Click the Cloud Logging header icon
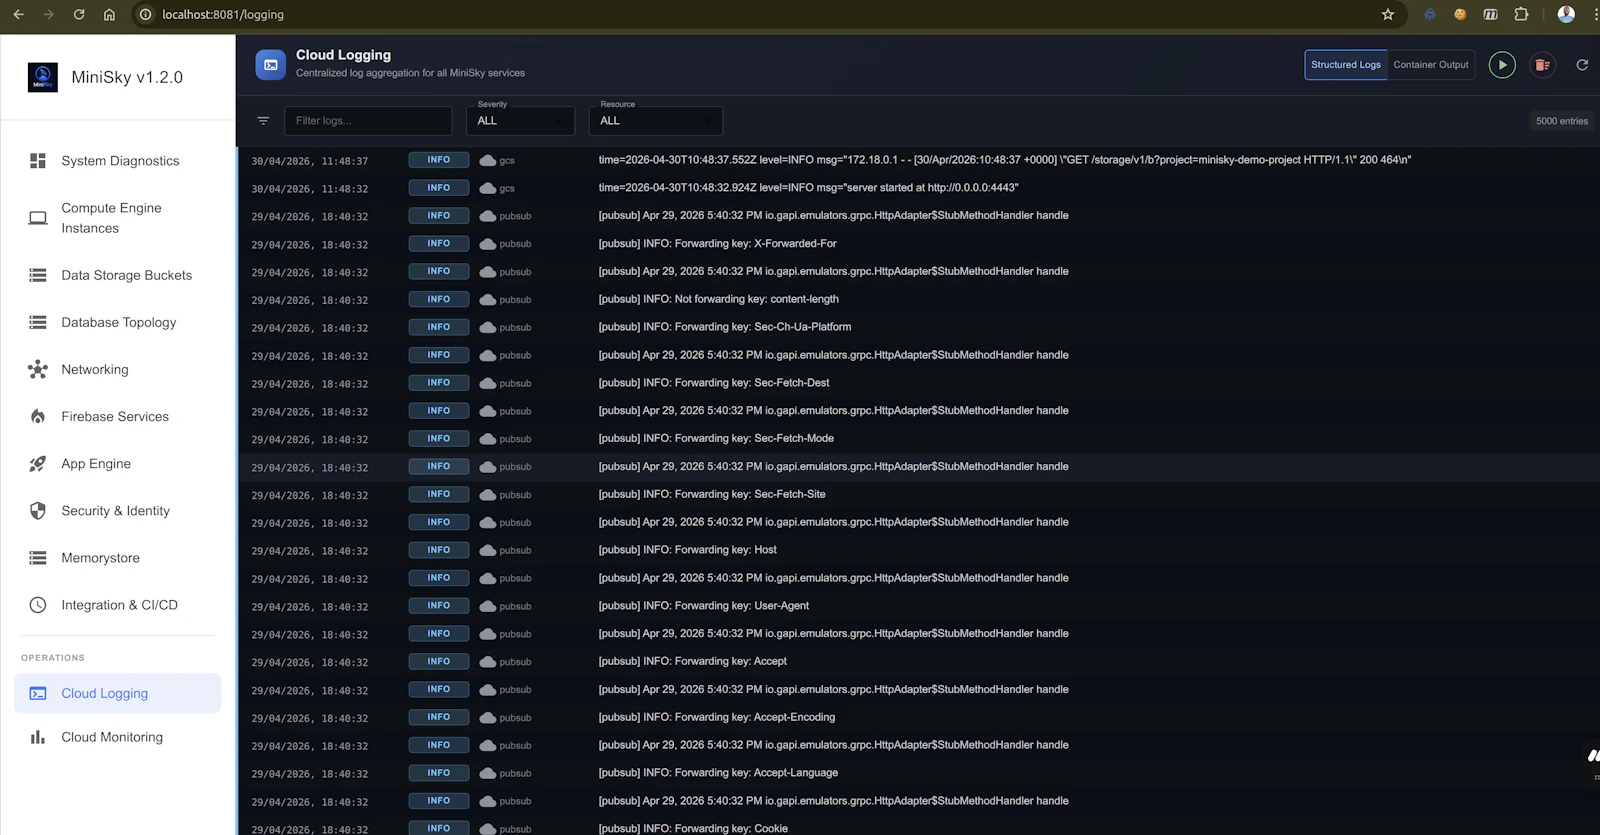The image size is (1600, 835). pyautogui.click(x=270, y=65)
